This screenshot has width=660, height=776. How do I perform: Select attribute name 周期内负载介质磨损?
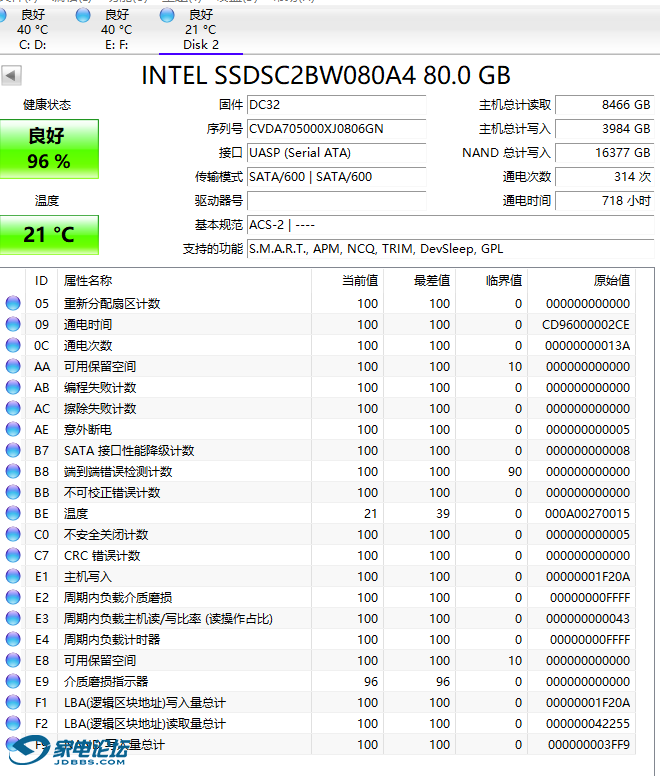[118, 597]
